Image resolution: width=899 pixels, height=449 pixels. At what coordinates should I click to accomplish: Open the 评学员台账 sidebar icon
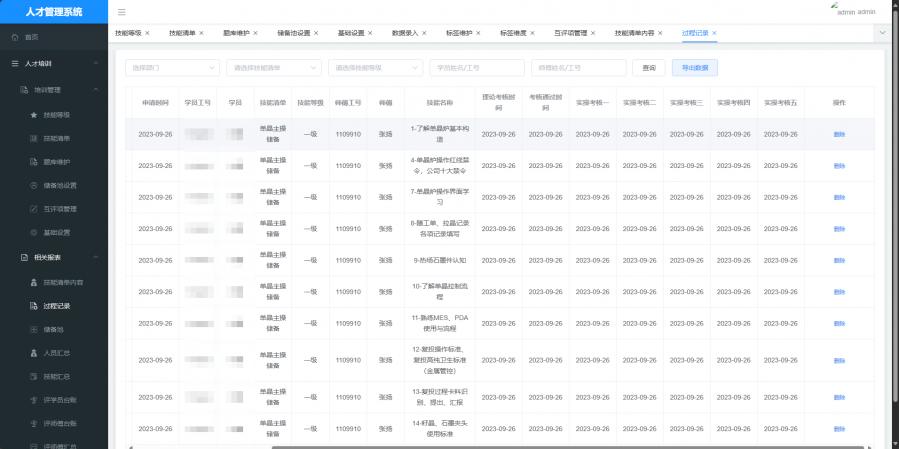point(33,400)
